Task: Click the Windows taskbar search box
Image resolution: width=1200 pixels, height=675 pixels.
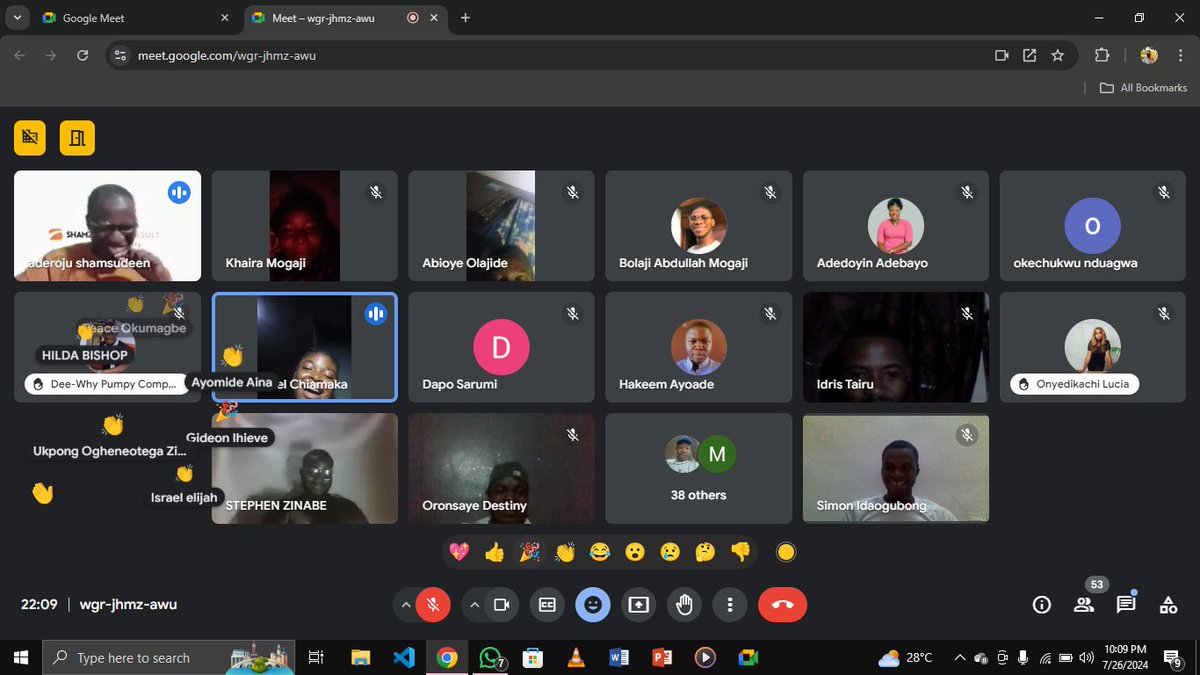Action: [168, 657]
